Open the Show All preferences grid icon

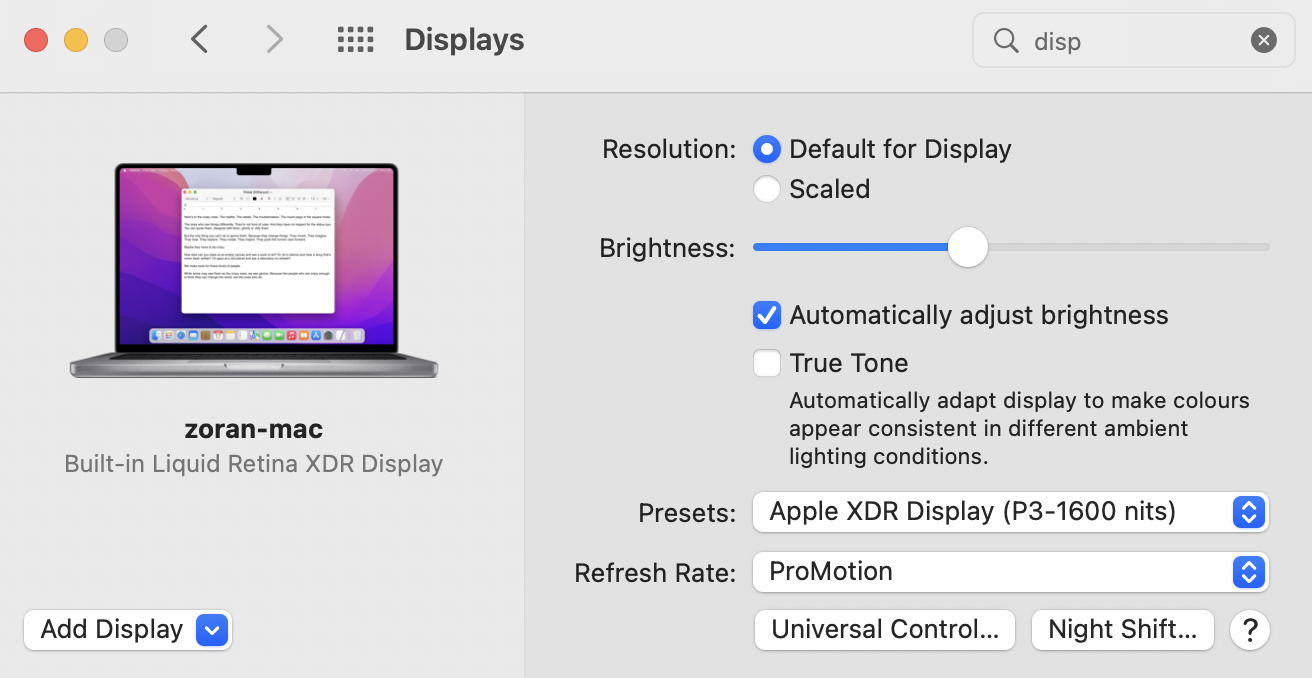pyautogui.click(x=355, y=38)
